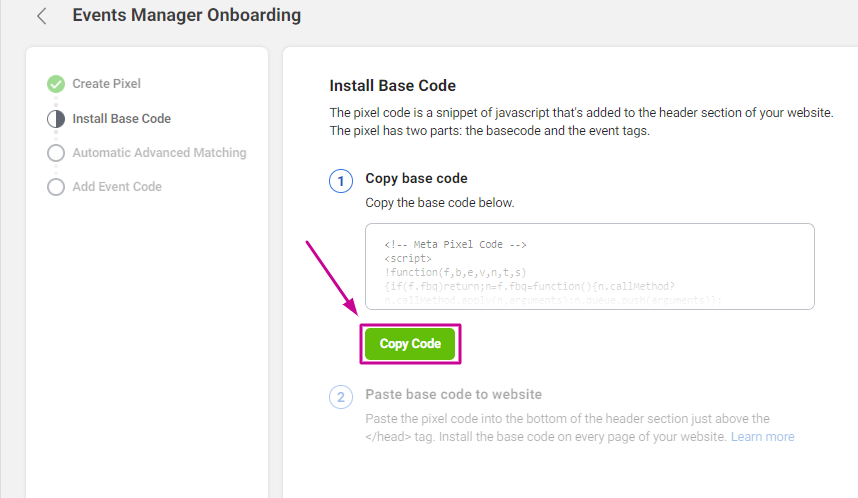Click the green Copy Code button

(x=410, y=344)
